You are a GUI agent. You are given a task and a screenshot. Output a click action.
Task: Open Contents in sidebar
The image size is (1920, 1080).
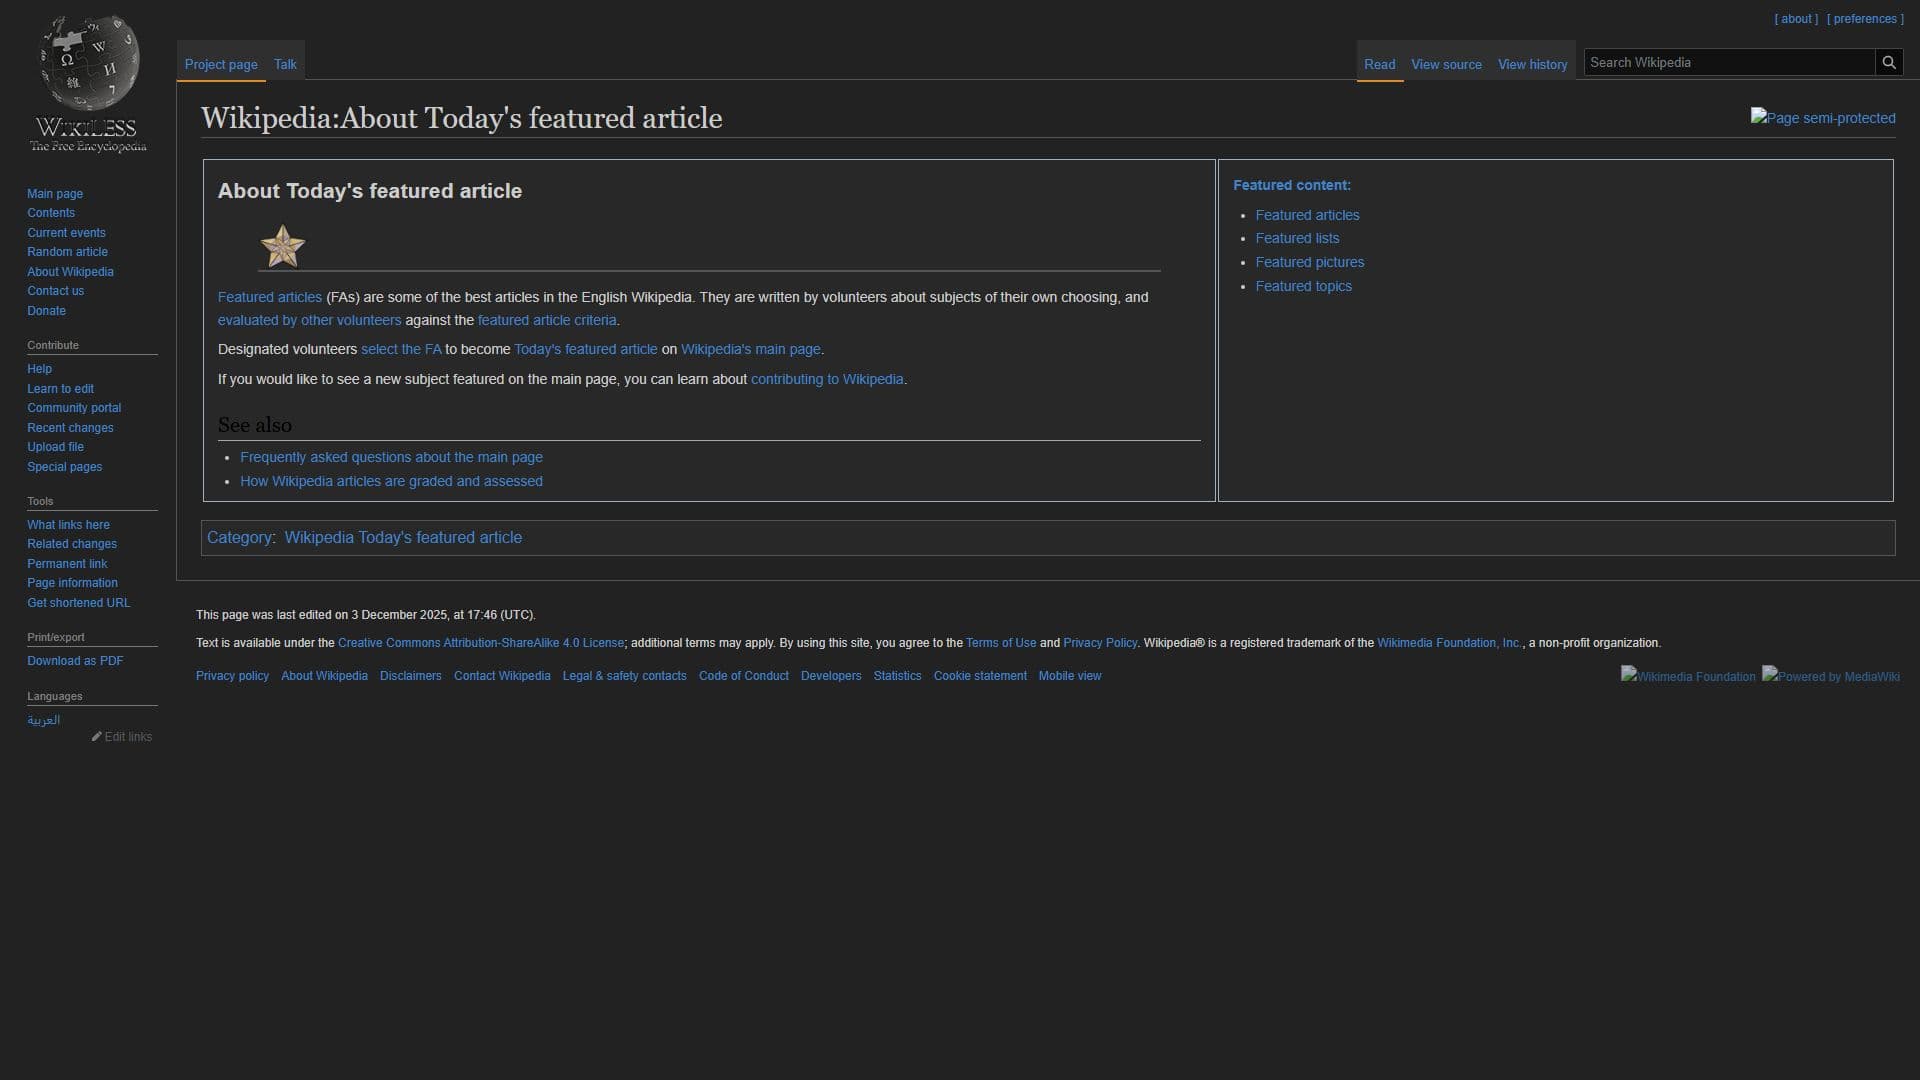click(x=51, y=213)
